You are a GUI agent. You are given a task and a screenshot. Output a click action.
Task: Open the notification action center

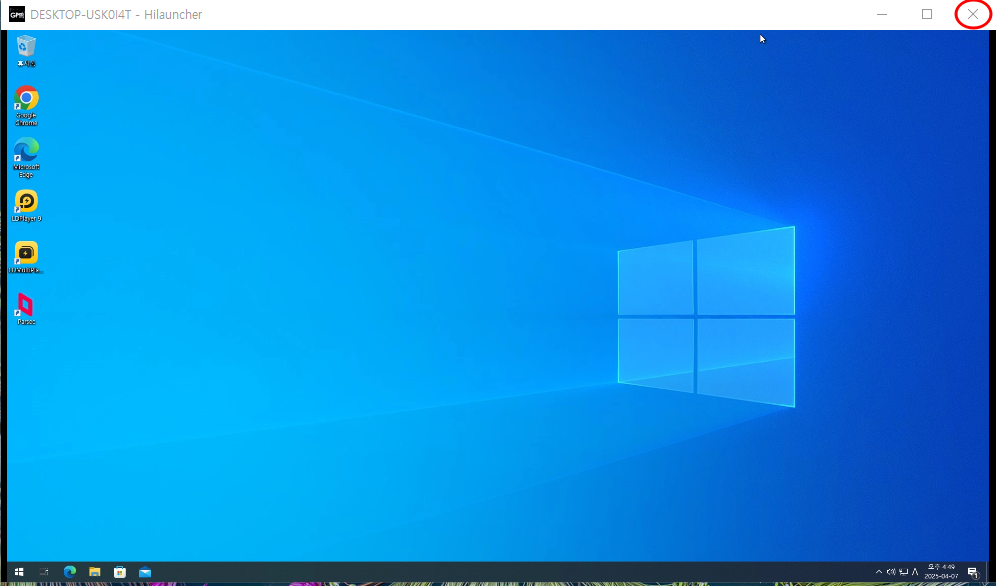coord(973,573)
